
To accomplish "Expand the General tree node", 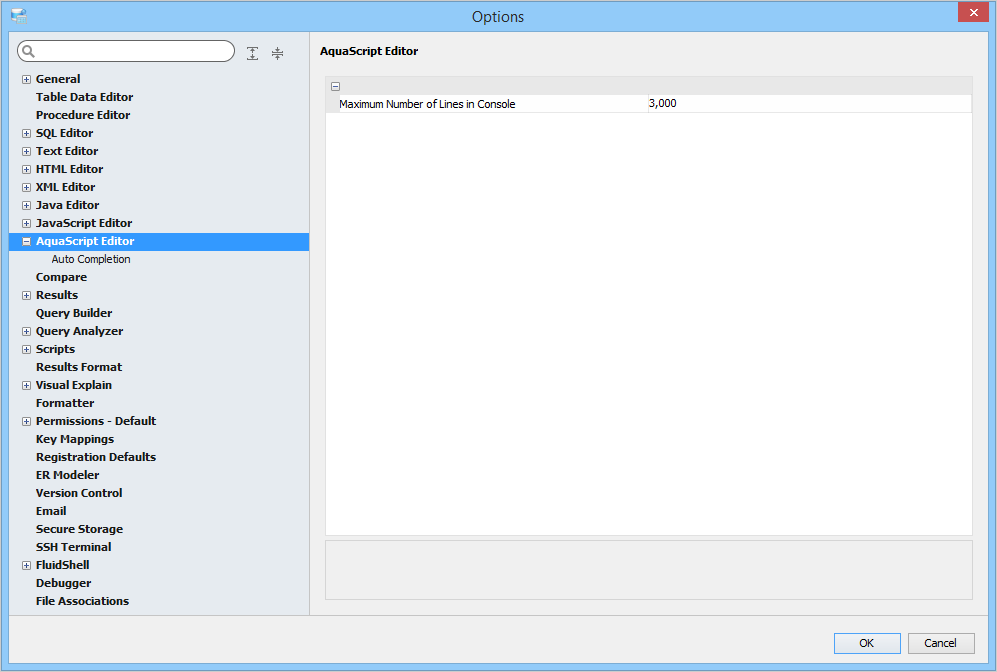I will (x=26, y=79).
